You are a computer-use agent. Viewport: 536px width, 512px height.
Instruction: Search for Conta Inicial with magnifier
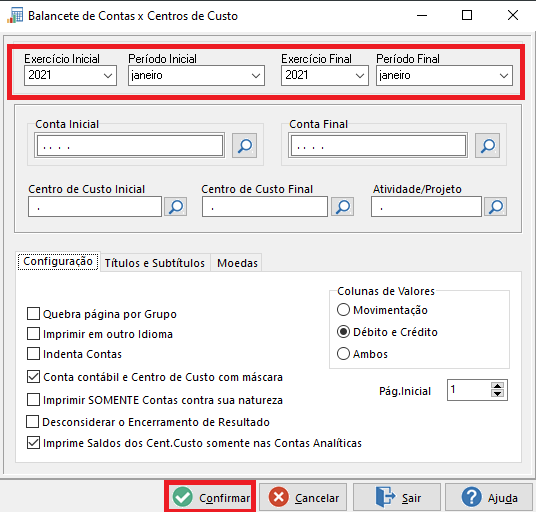(244, 146)
